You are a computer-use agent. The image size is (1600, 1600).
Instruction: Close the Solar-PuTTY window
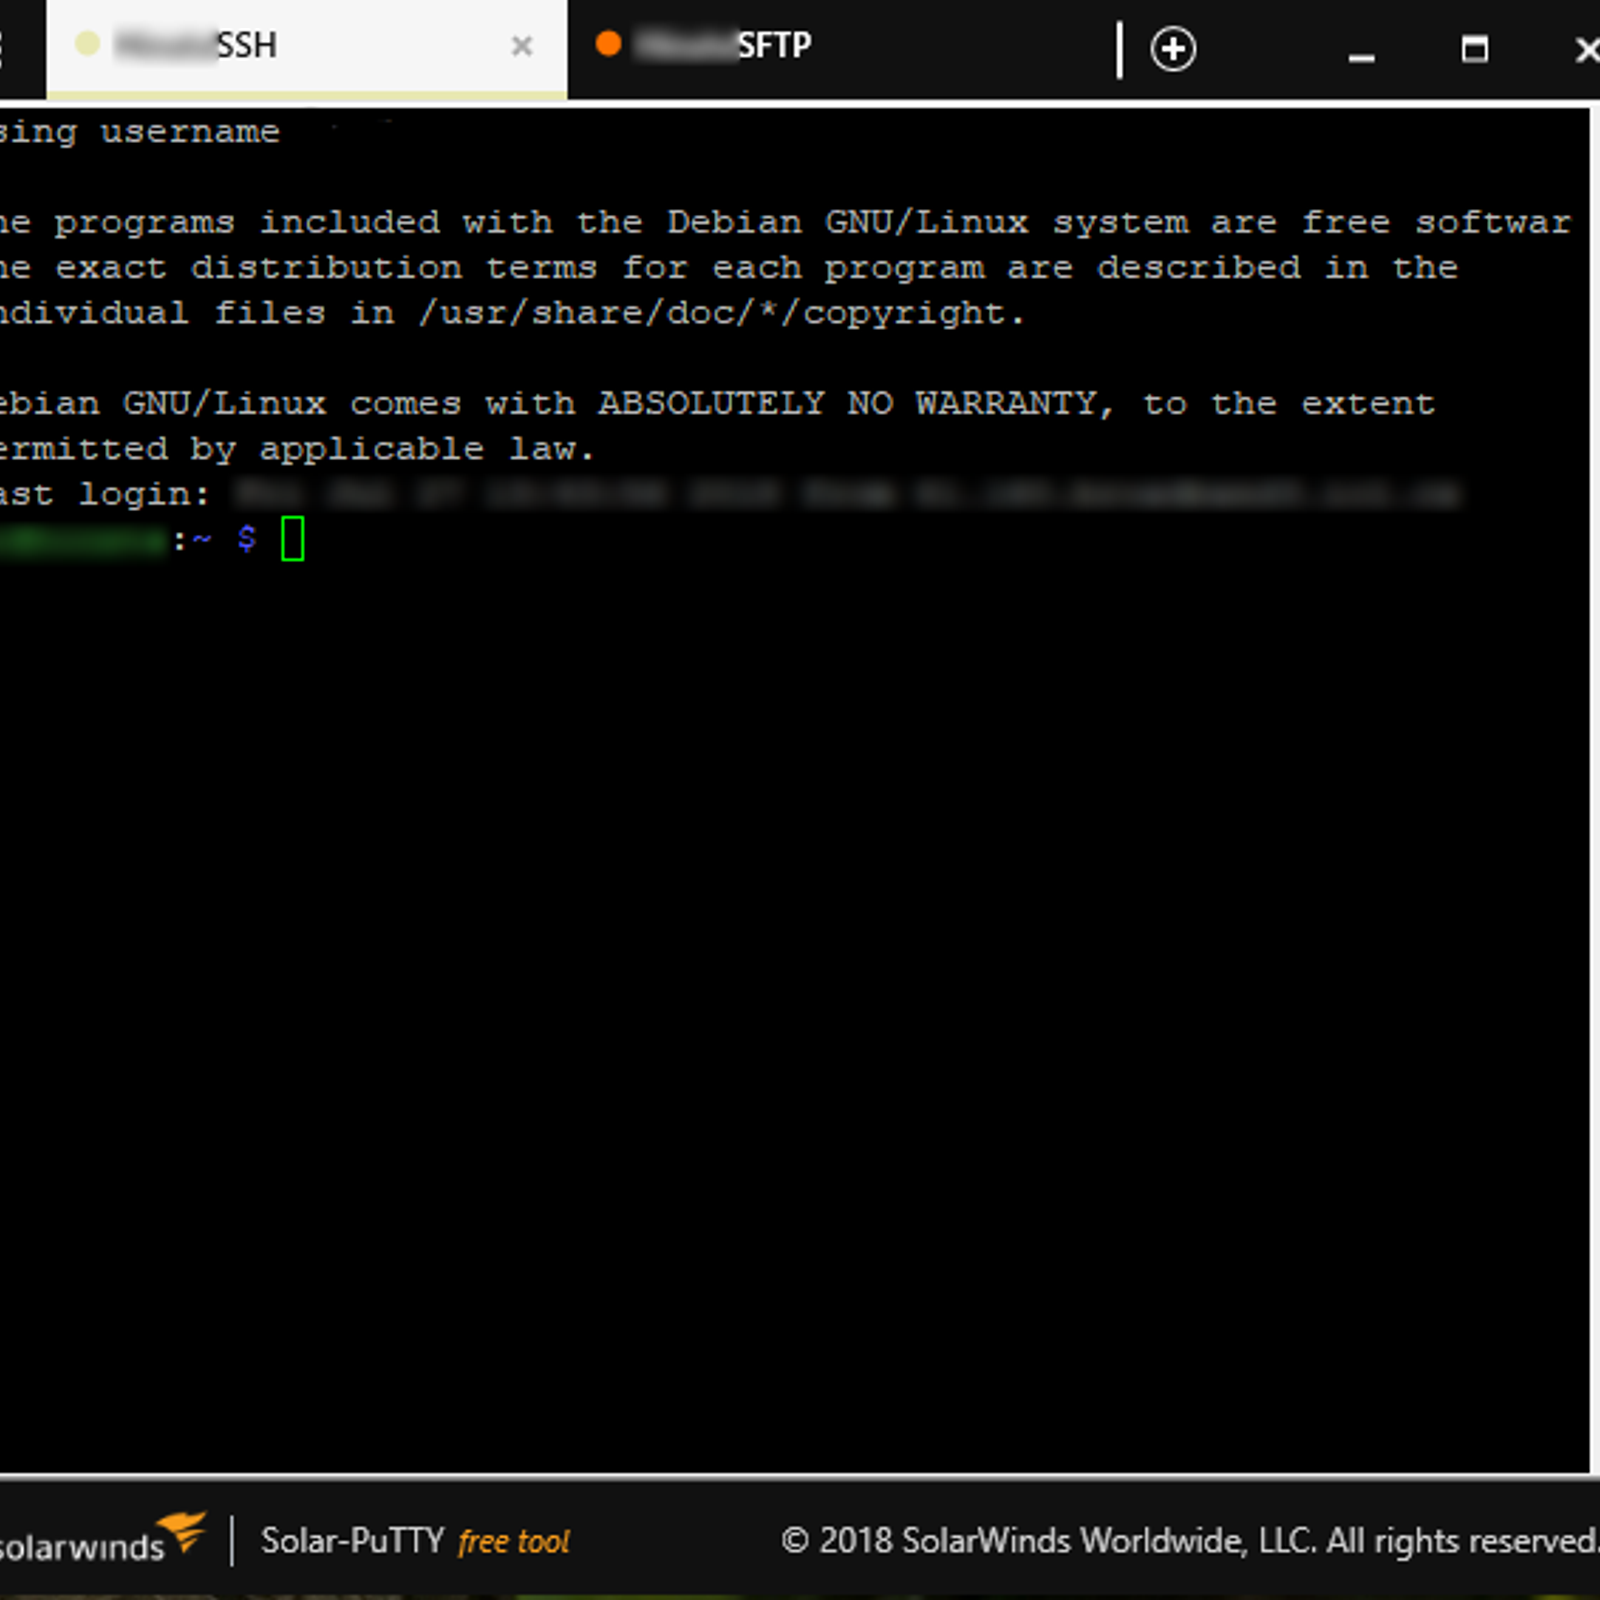[1587, 49]
